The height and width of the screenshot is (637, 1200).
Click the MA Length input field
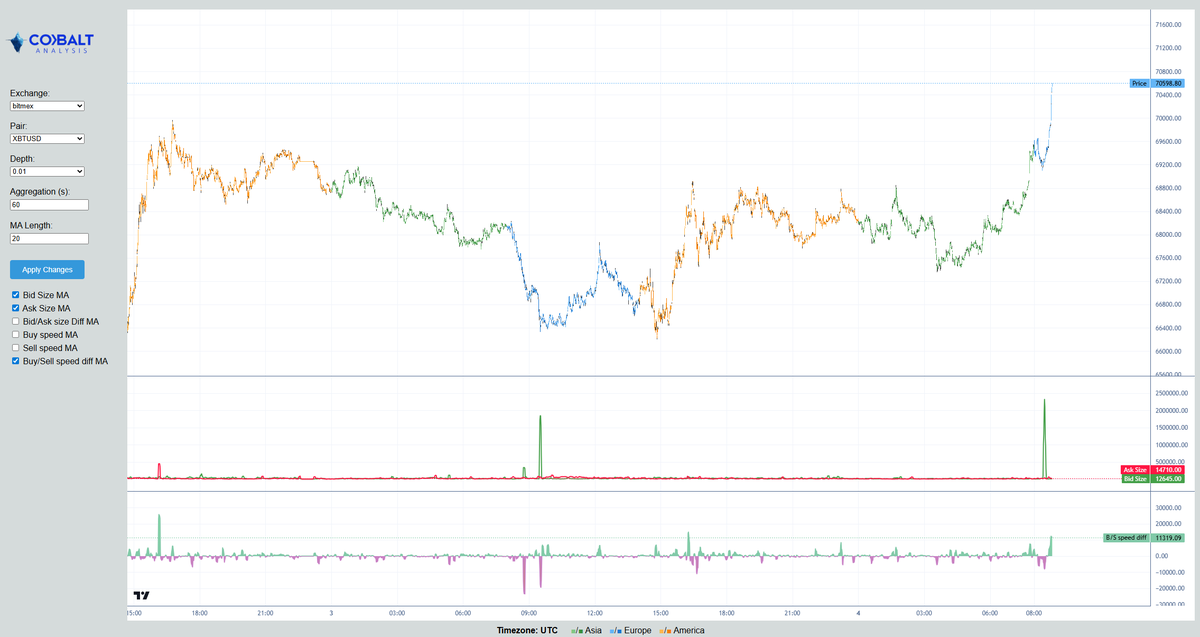pyautogui.click(x=49, y=238)
